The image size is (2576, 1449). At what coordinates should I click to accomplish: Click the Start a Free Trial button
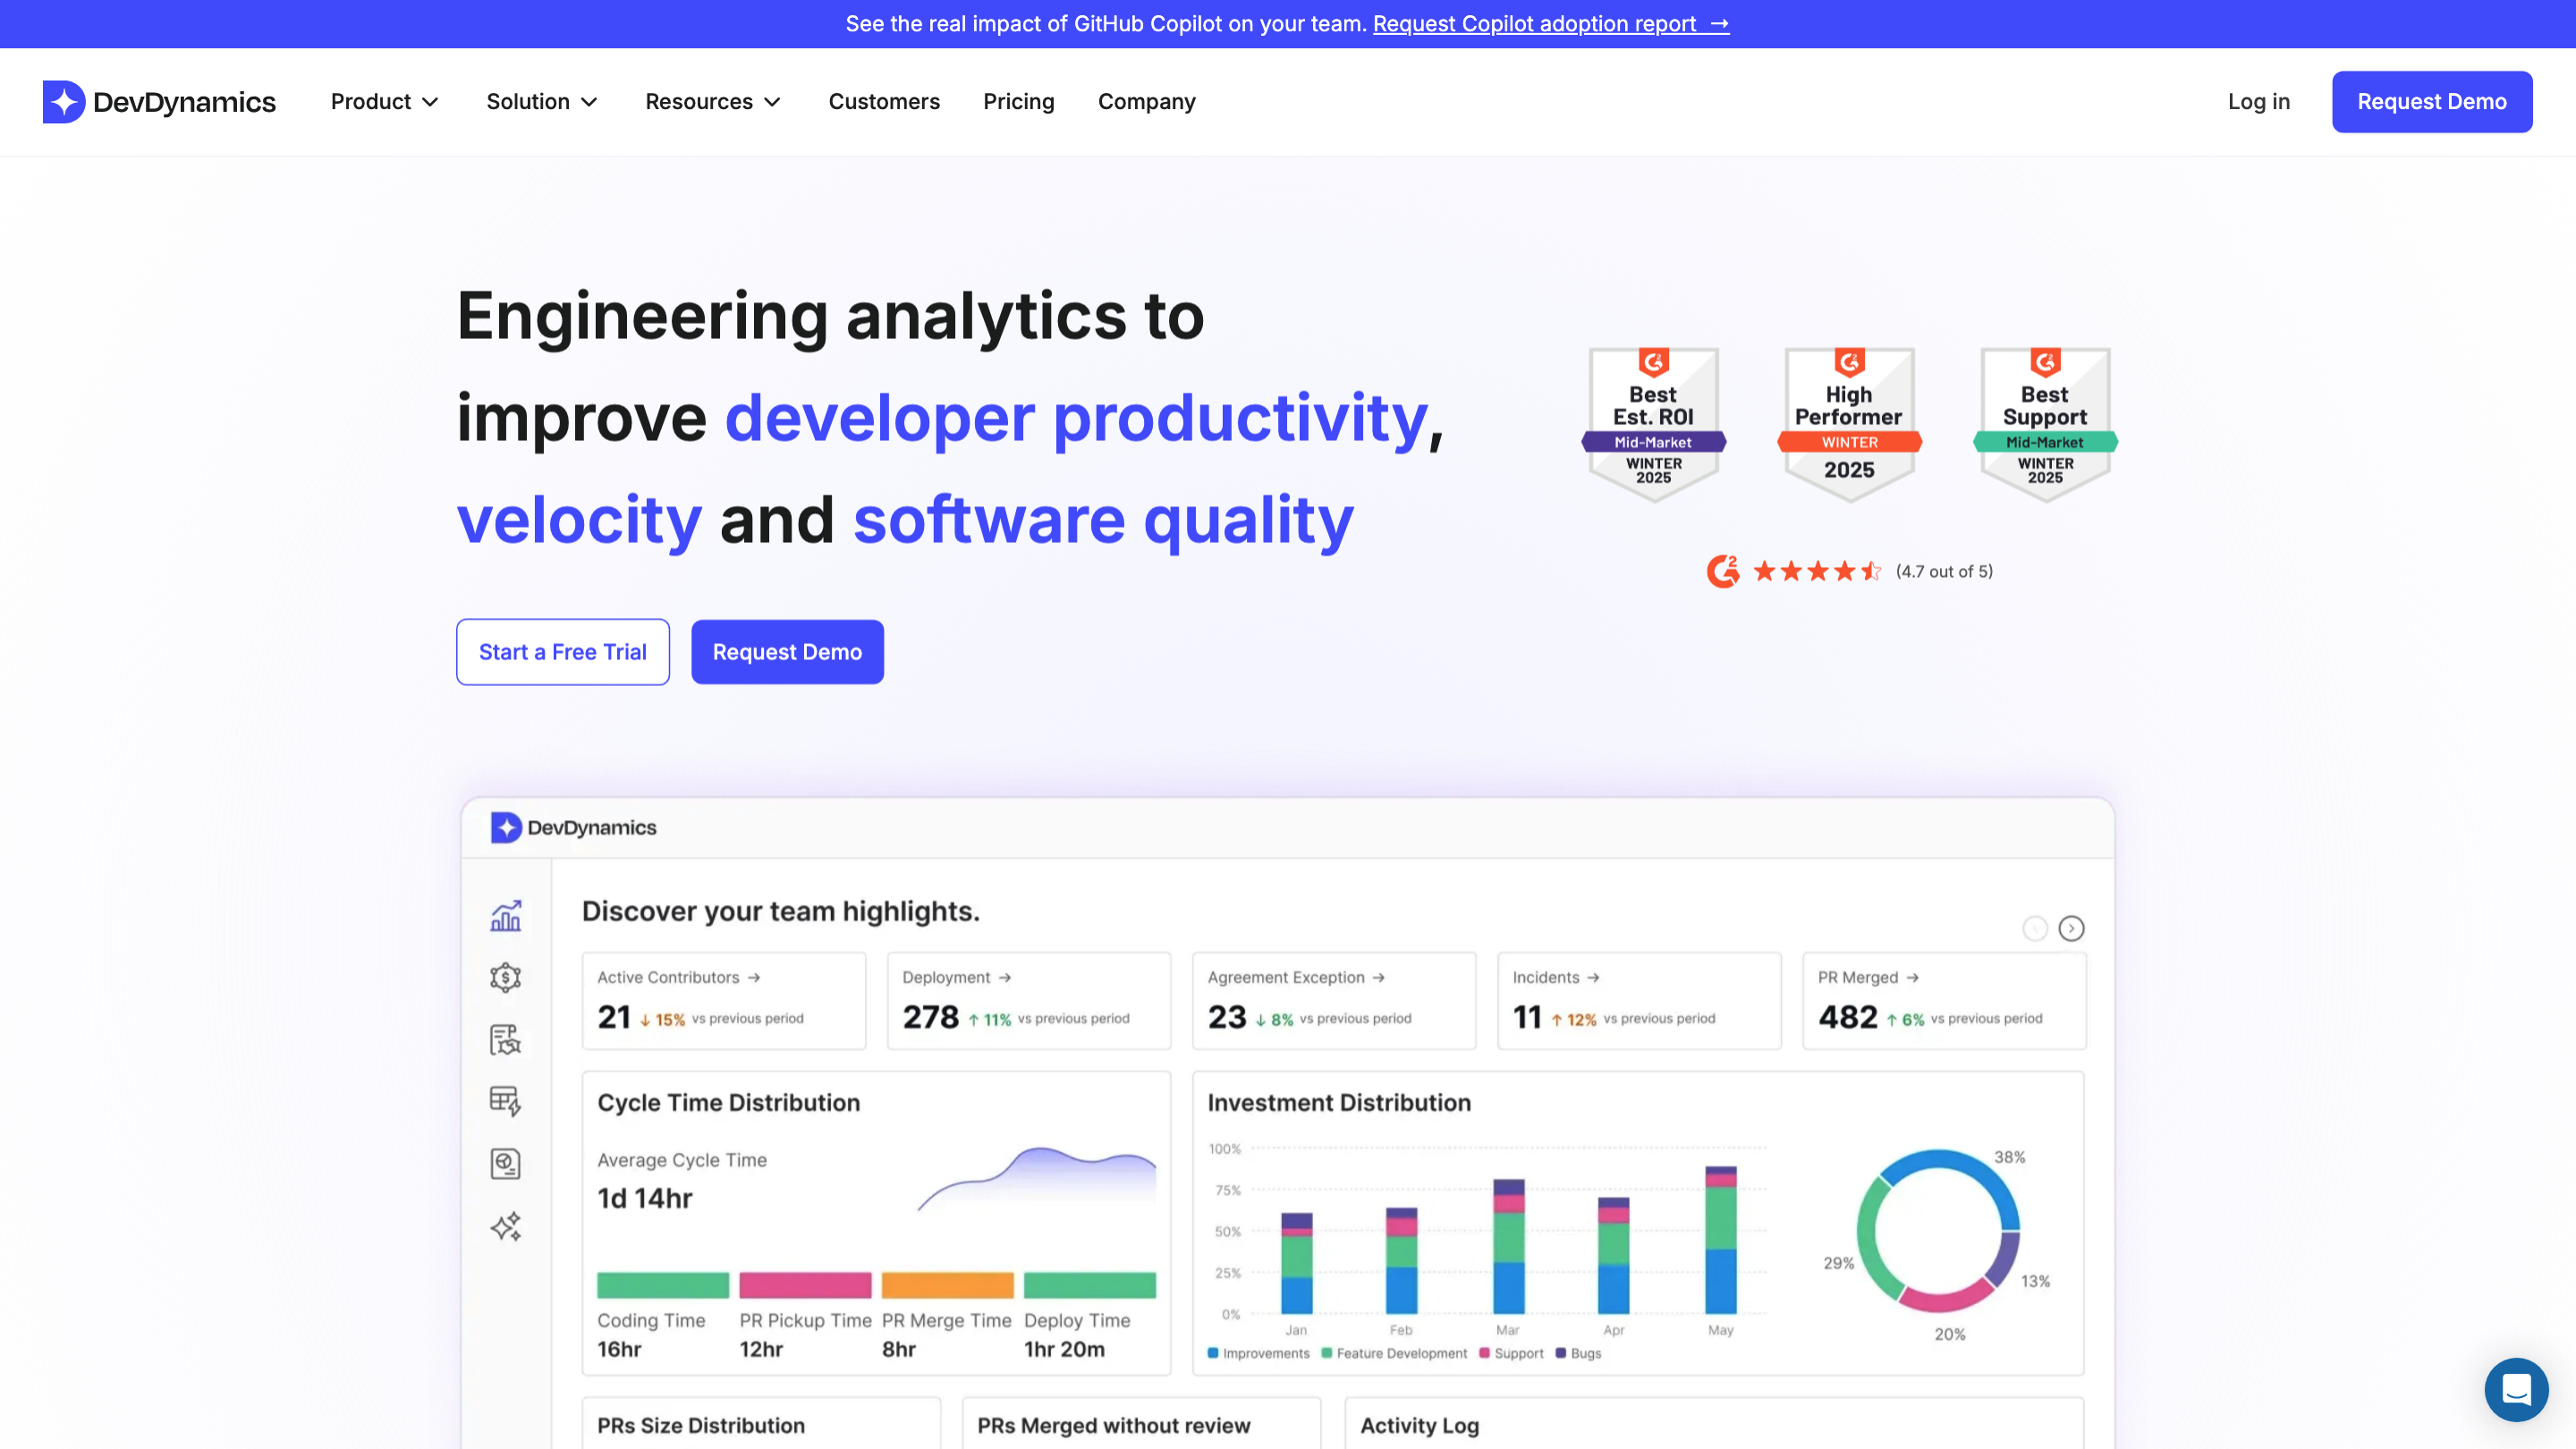(x=562, y=651)
